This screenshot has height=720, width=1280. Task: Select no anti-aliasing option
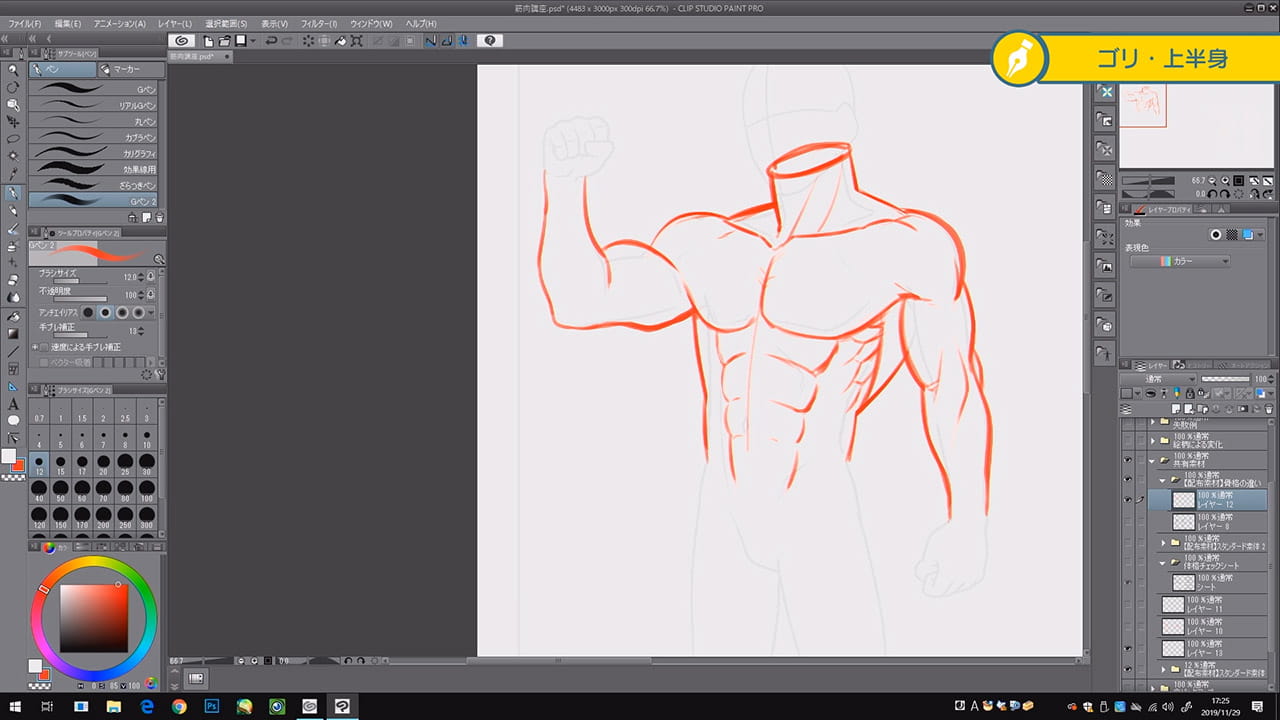click(x=88, y=313)
